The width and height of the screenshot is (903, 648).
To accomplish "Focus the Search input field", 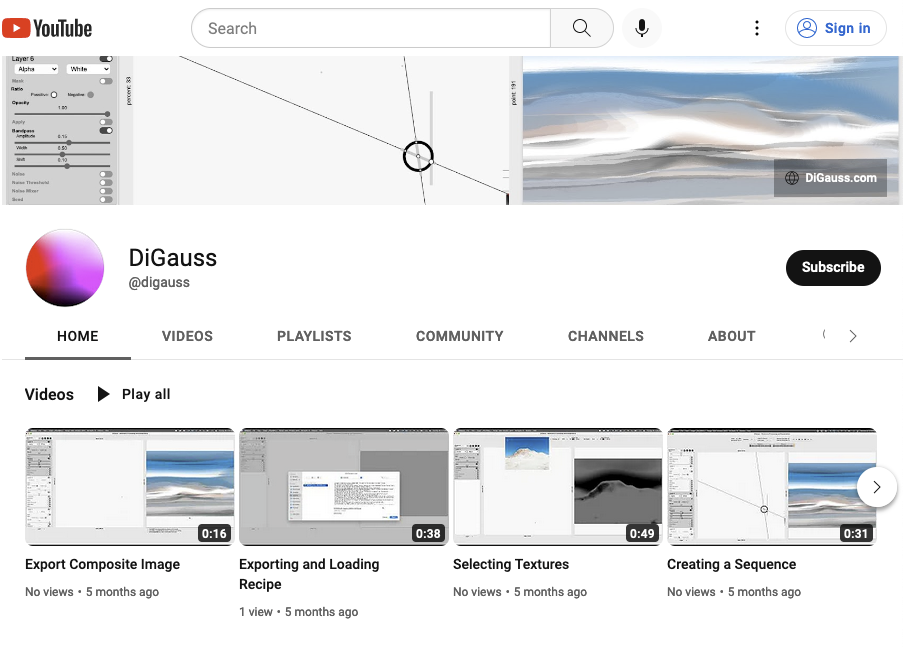I will 371,28.
